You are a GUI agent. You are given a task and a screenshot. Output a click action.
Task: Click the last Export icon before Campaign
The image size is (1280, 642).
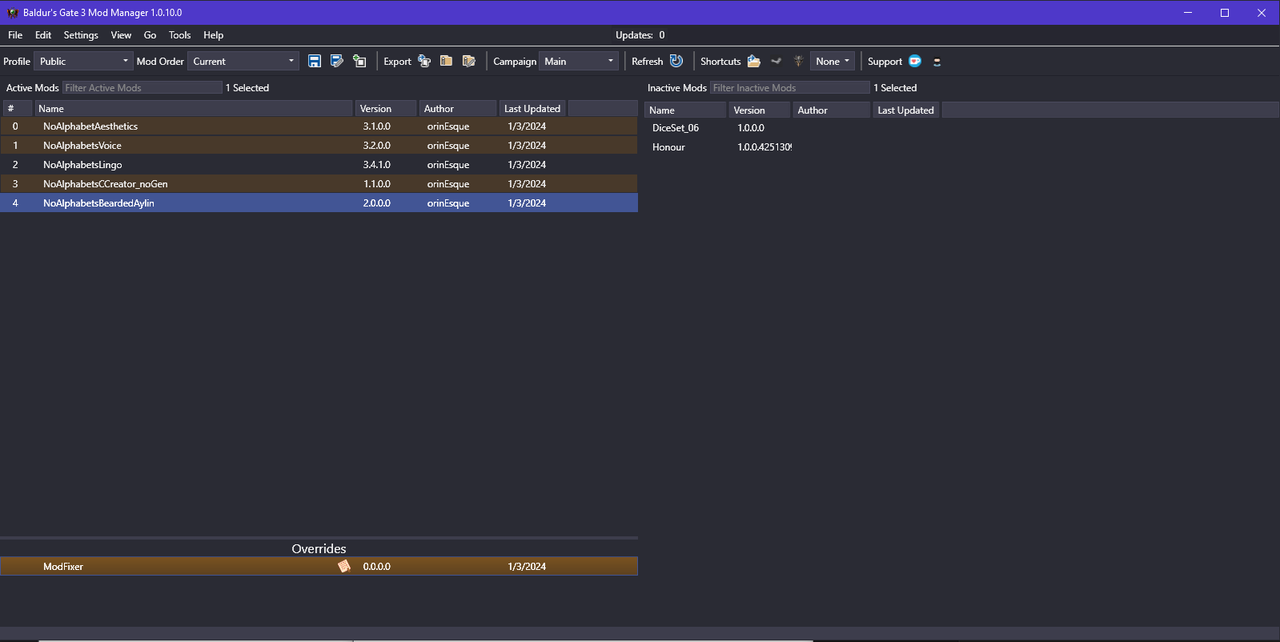point(468,61)
